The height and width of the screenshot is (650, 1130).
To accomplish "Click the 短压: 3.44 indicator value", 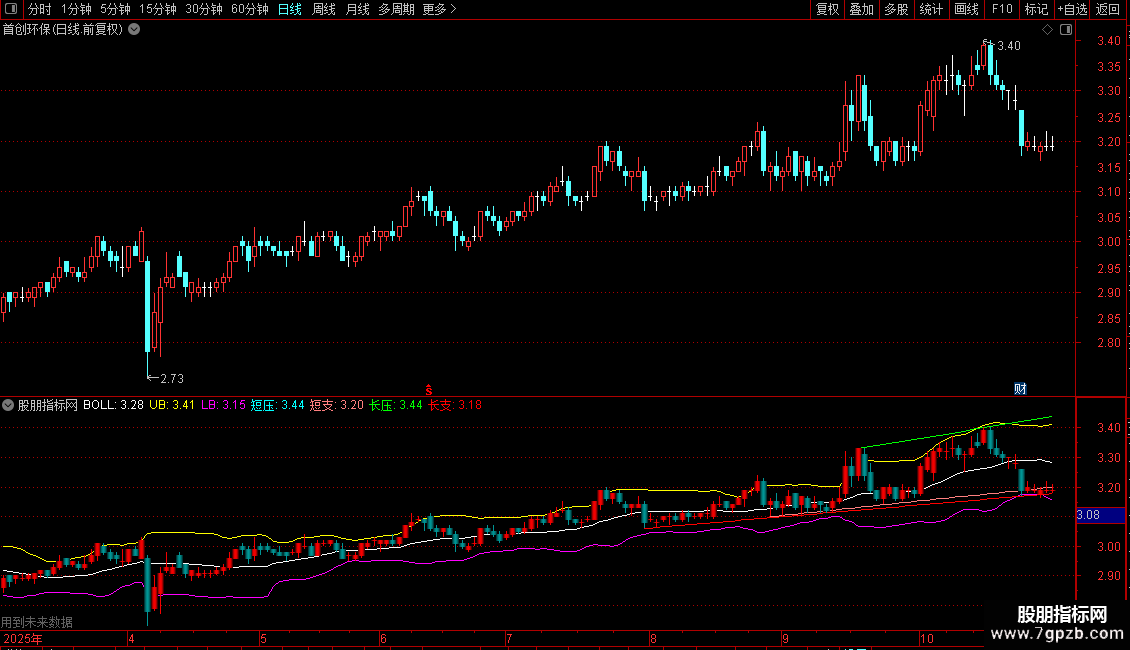I will coord(277,405).
